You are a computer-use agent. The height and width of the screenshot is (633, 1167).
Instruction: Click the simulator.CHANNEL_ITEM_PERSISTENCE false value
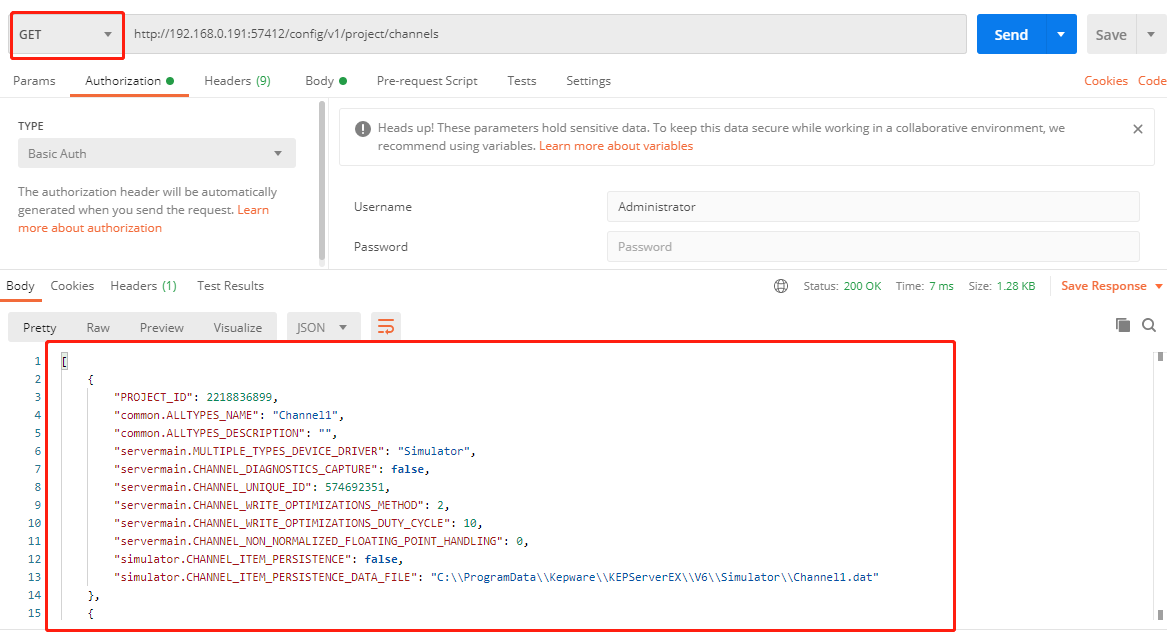pyautogui.click(x=381, y=559)
